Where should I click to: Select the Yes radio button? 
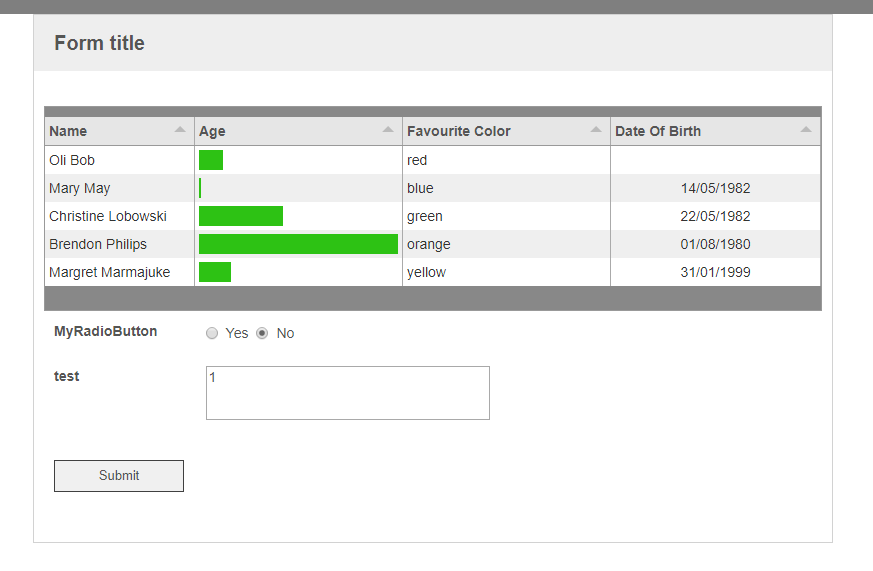point(212,333)
